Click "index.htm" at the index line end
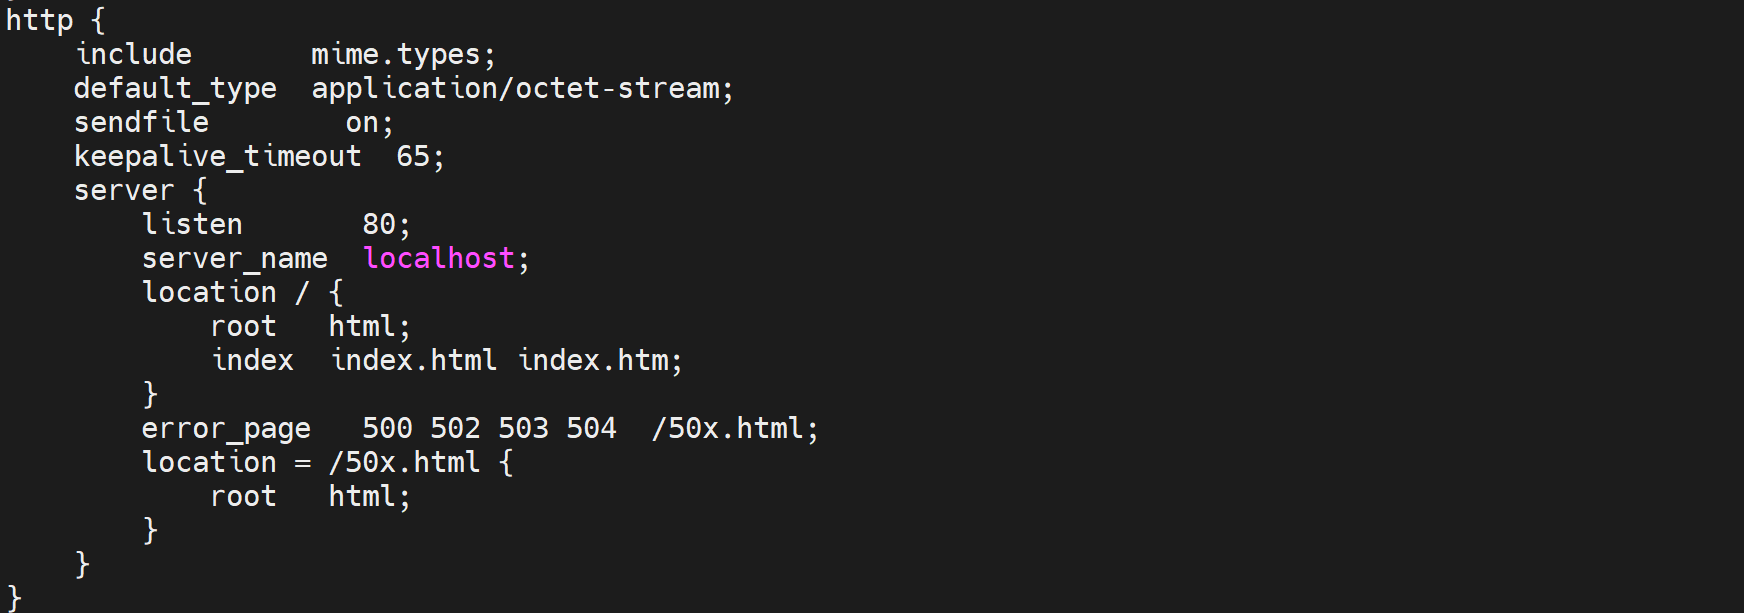The width and height of the screenshot is (1744, 613). point(593,360)
